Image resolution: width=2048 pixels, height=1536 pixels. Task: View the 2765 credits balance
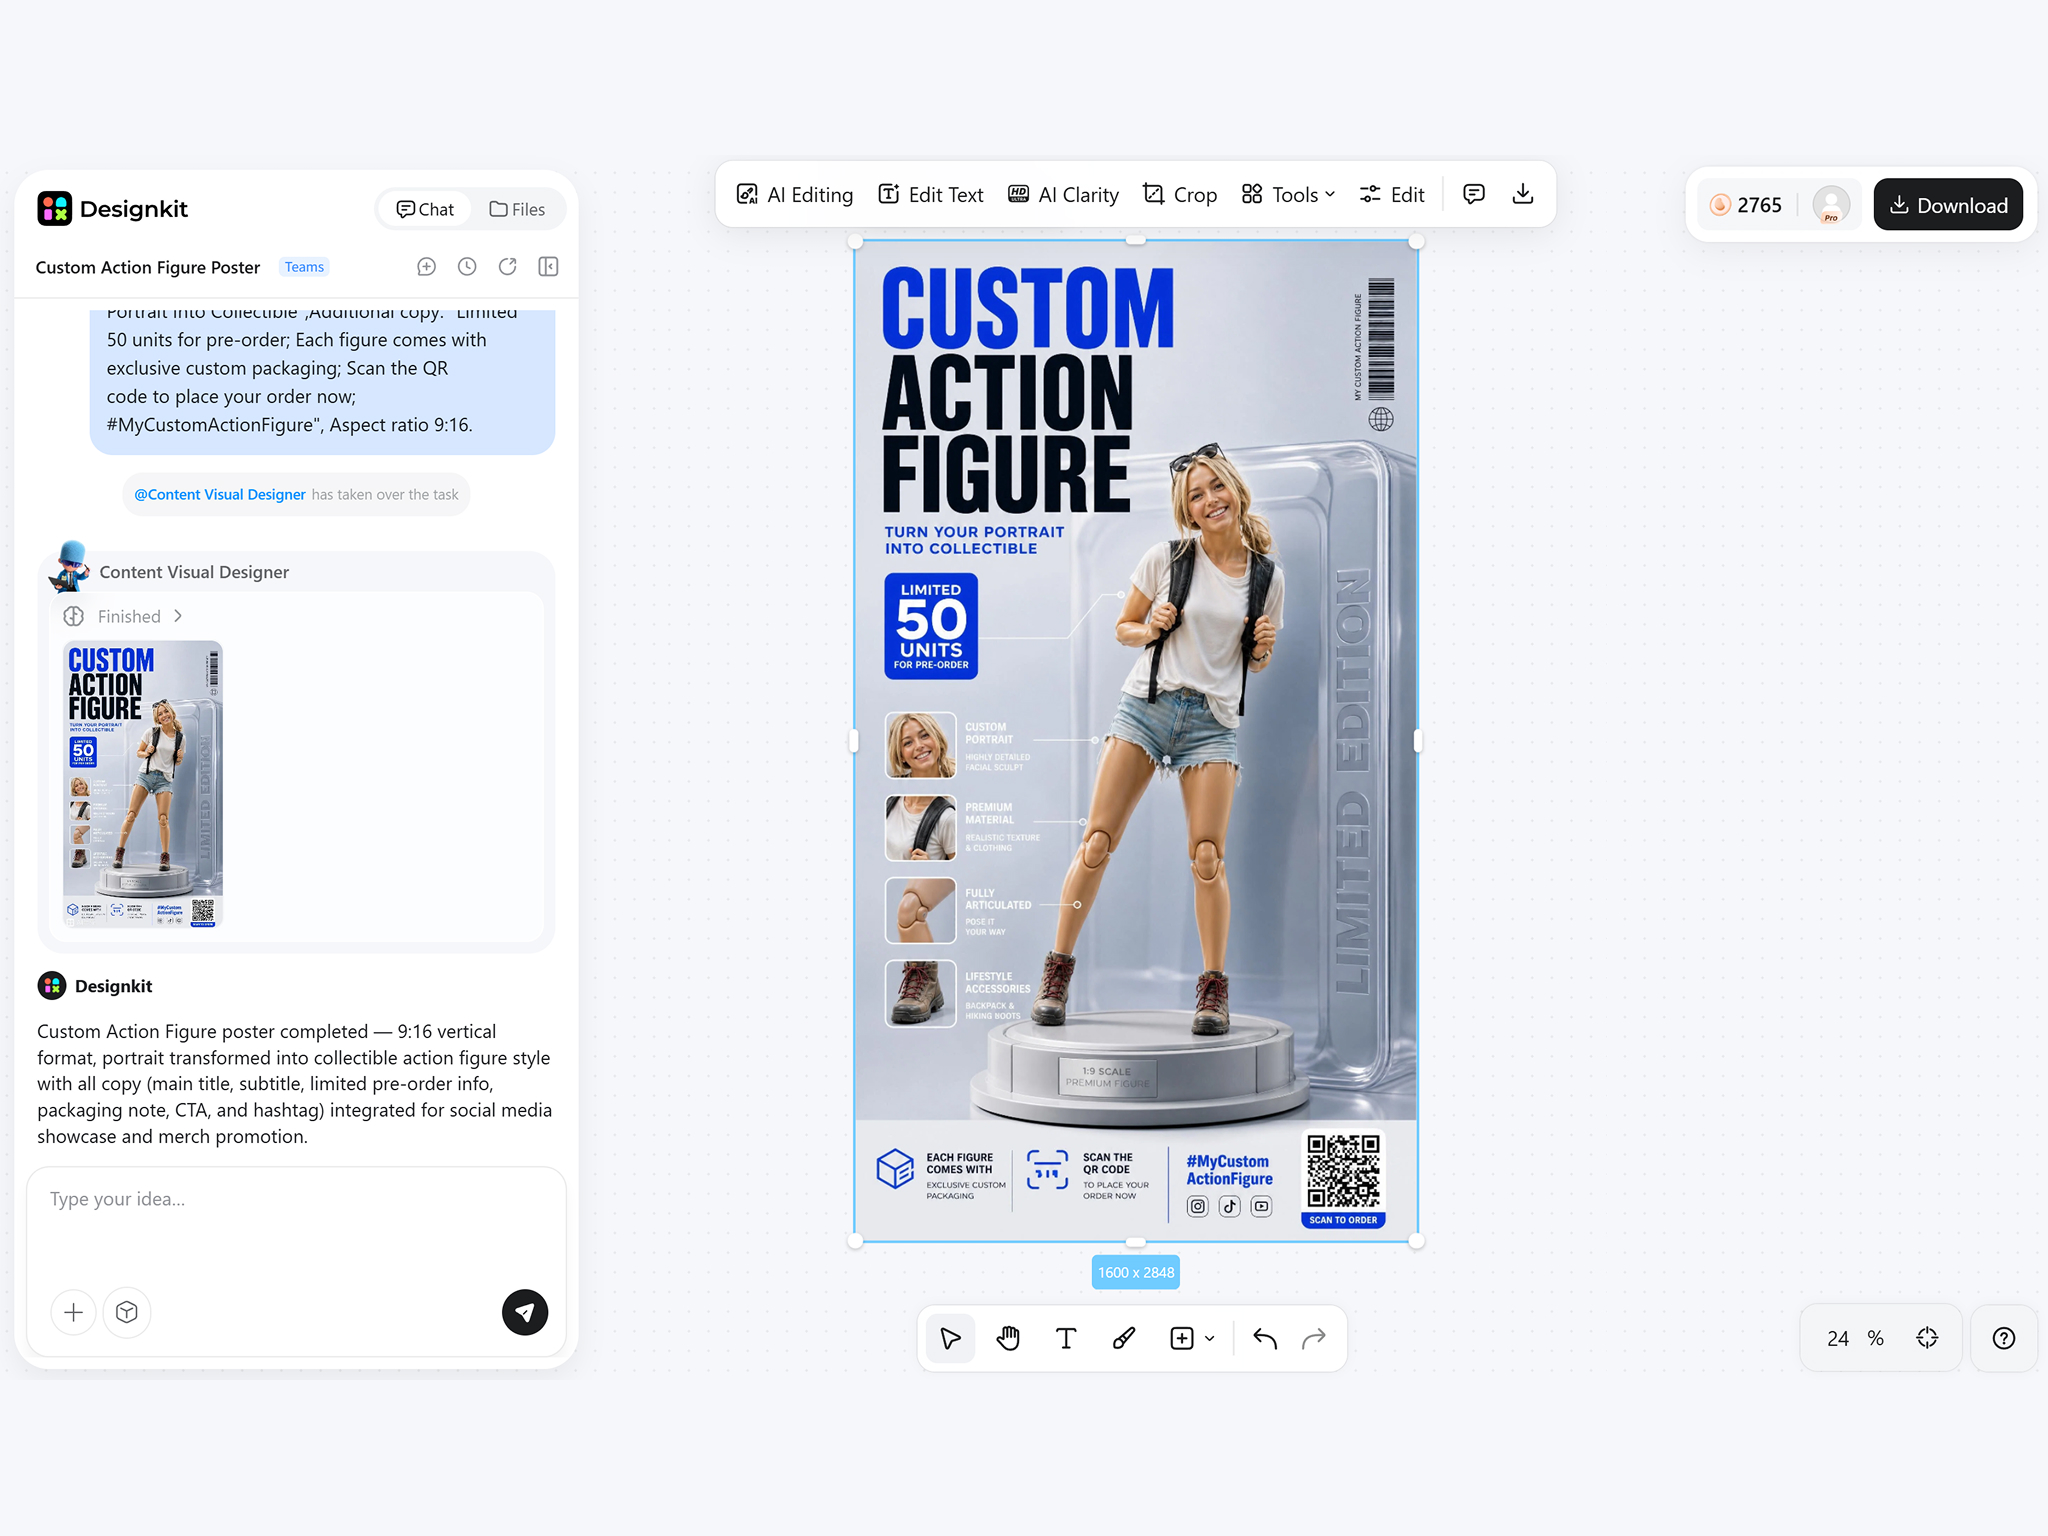pyautogui.click(x=1746, y=205)
